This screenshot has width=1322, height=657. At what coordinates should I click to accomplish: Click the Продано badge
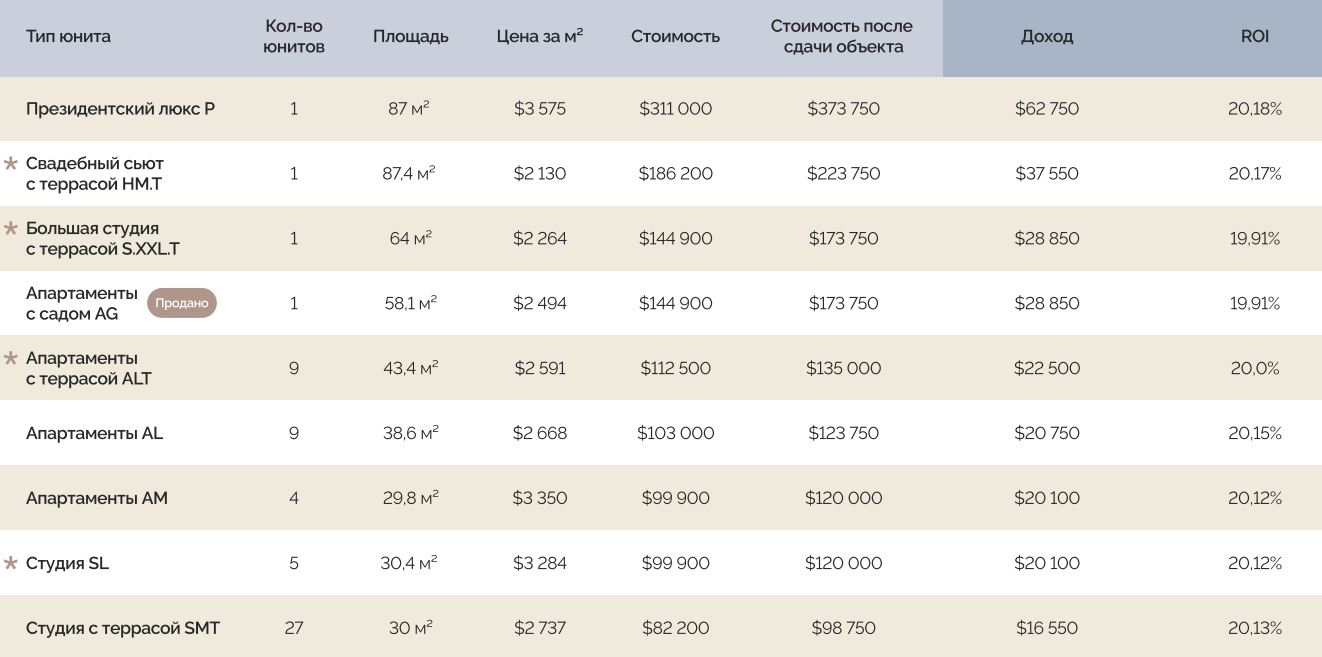click(182, 303)
